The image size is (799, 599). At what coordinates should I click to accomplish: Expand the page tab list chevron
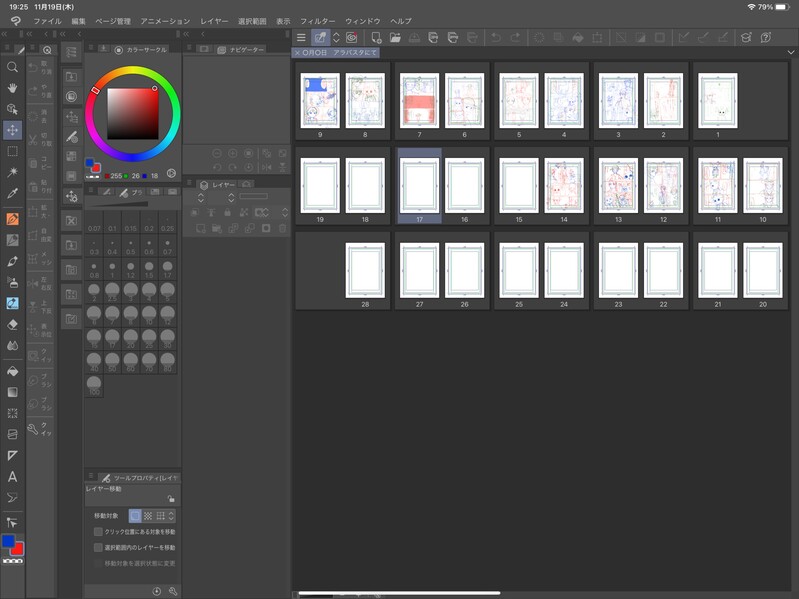791,52
